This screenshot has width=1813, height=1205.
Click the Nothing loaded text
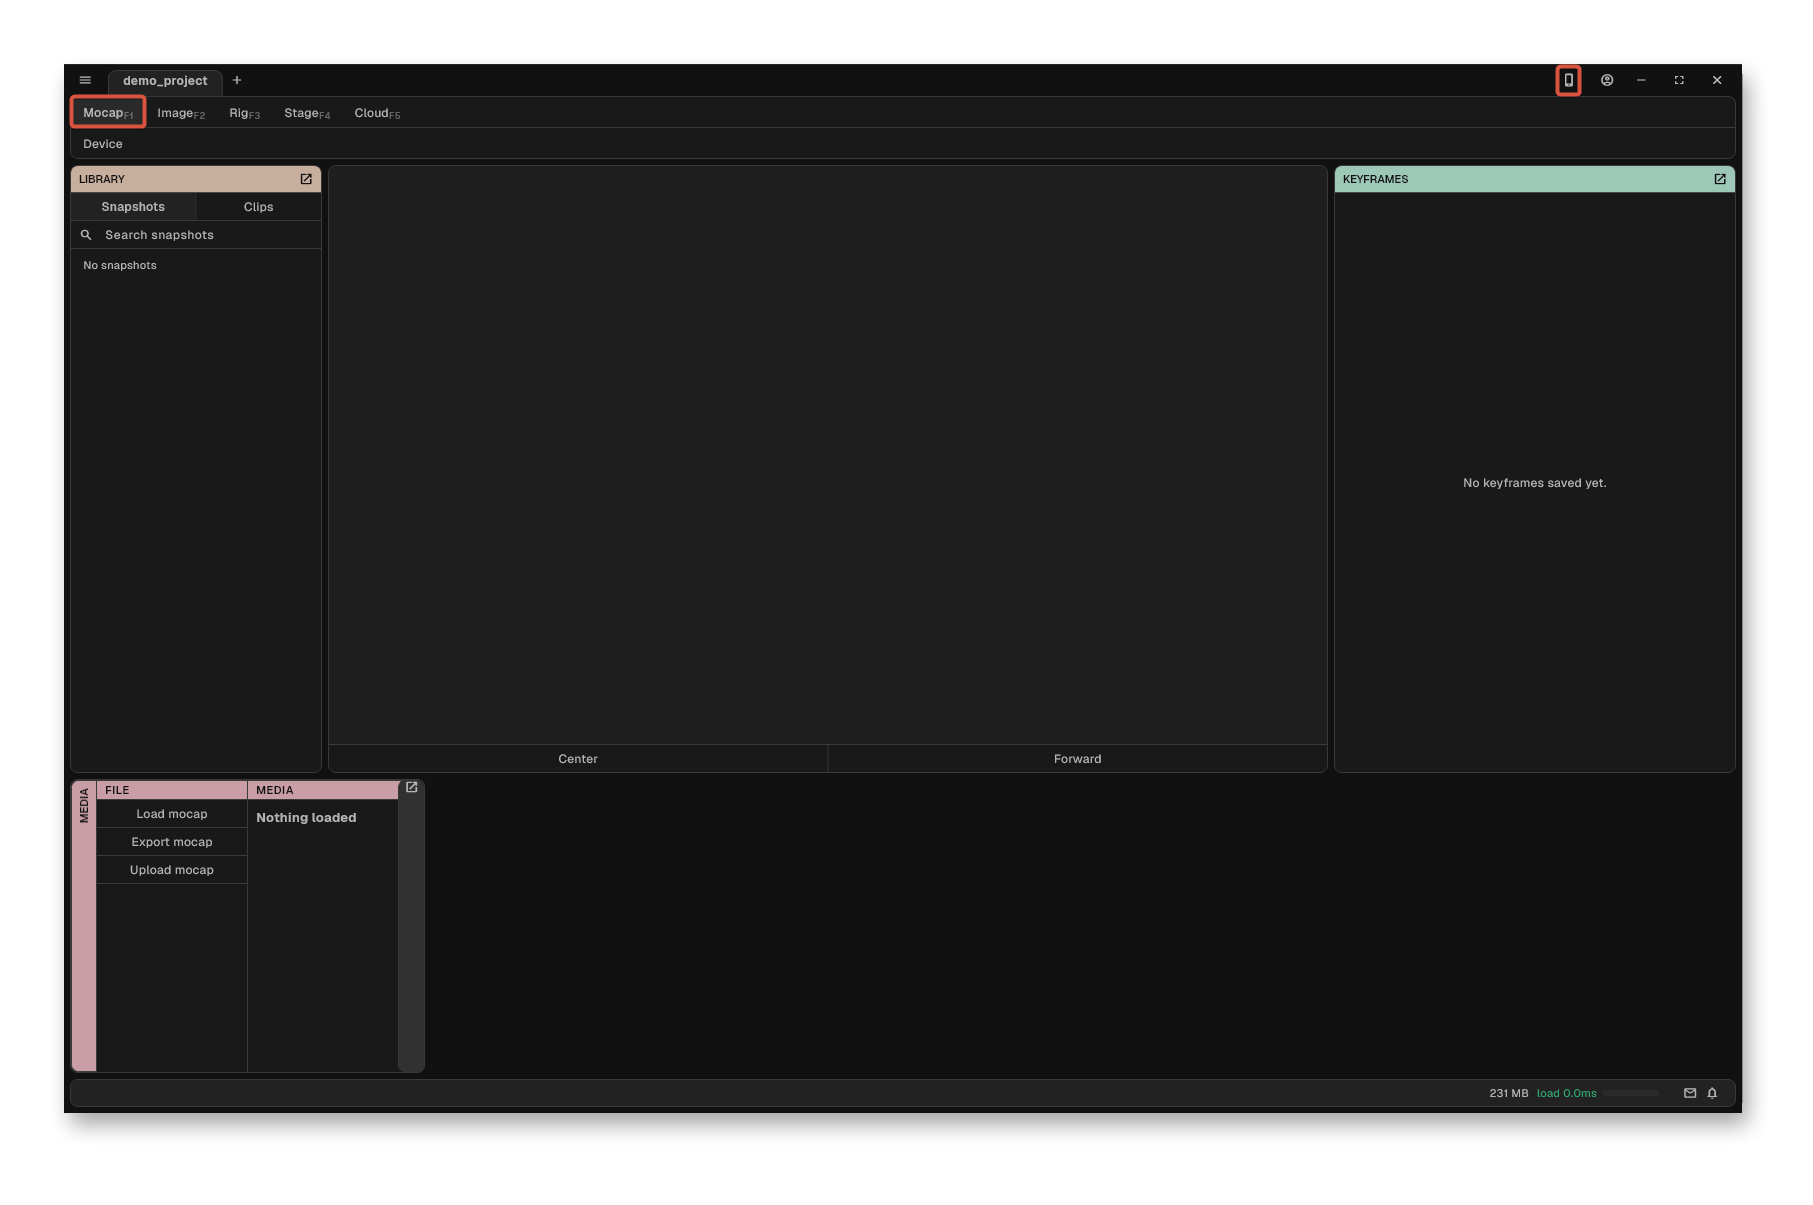pos(306,818)
